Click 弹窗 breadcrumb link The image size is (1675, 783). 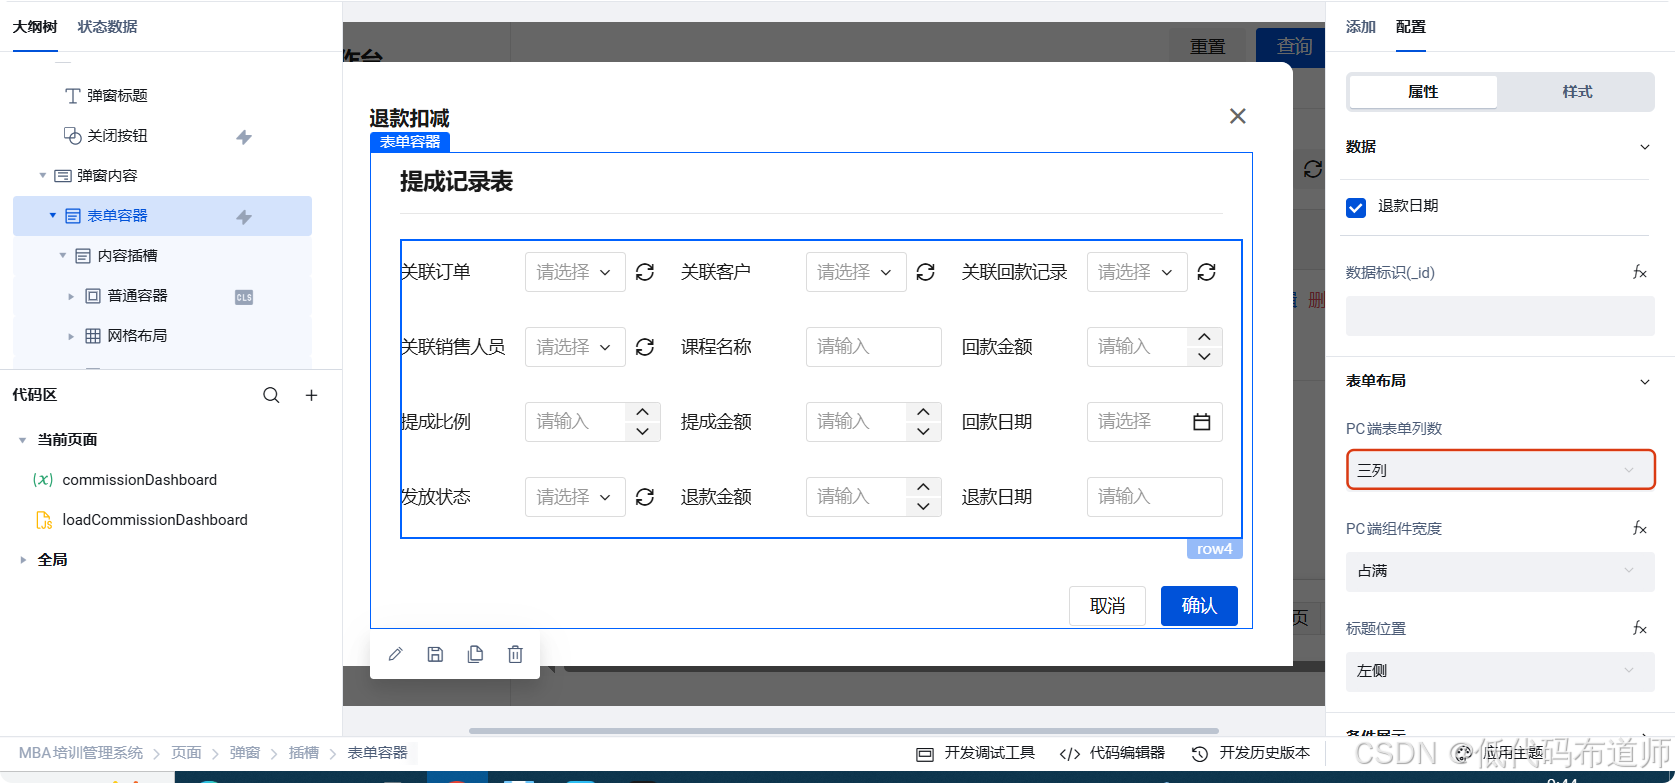(x=245, y=753)
